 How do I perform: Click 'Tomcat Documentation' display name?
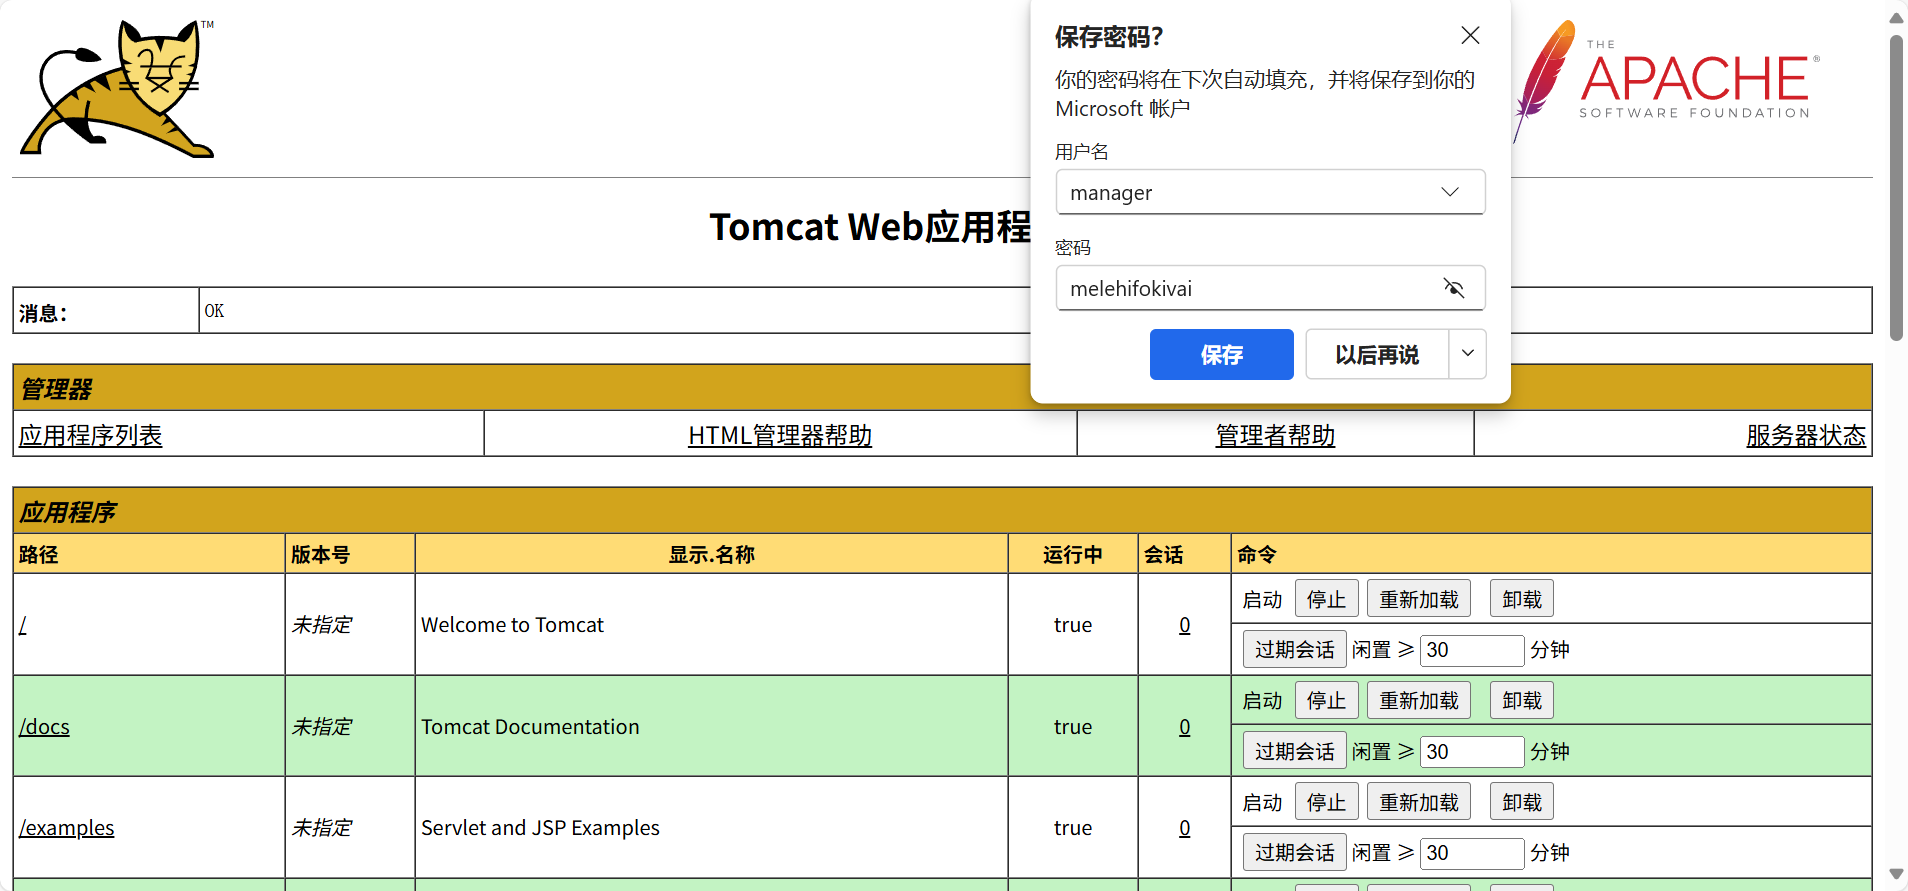[530, 726]
